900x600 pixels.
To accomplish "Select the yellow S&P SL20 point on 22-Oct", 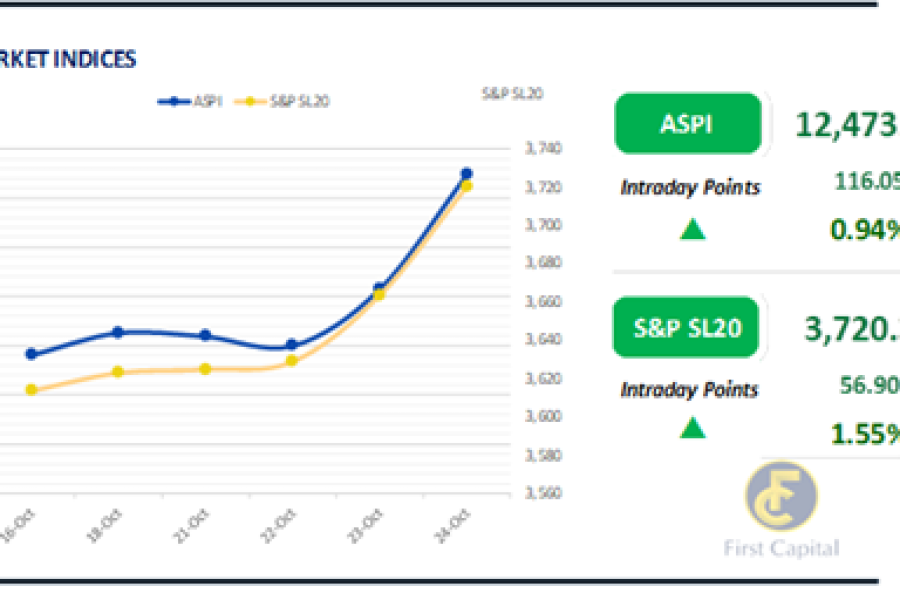I will pyautogui.click(x=291, y=360).
